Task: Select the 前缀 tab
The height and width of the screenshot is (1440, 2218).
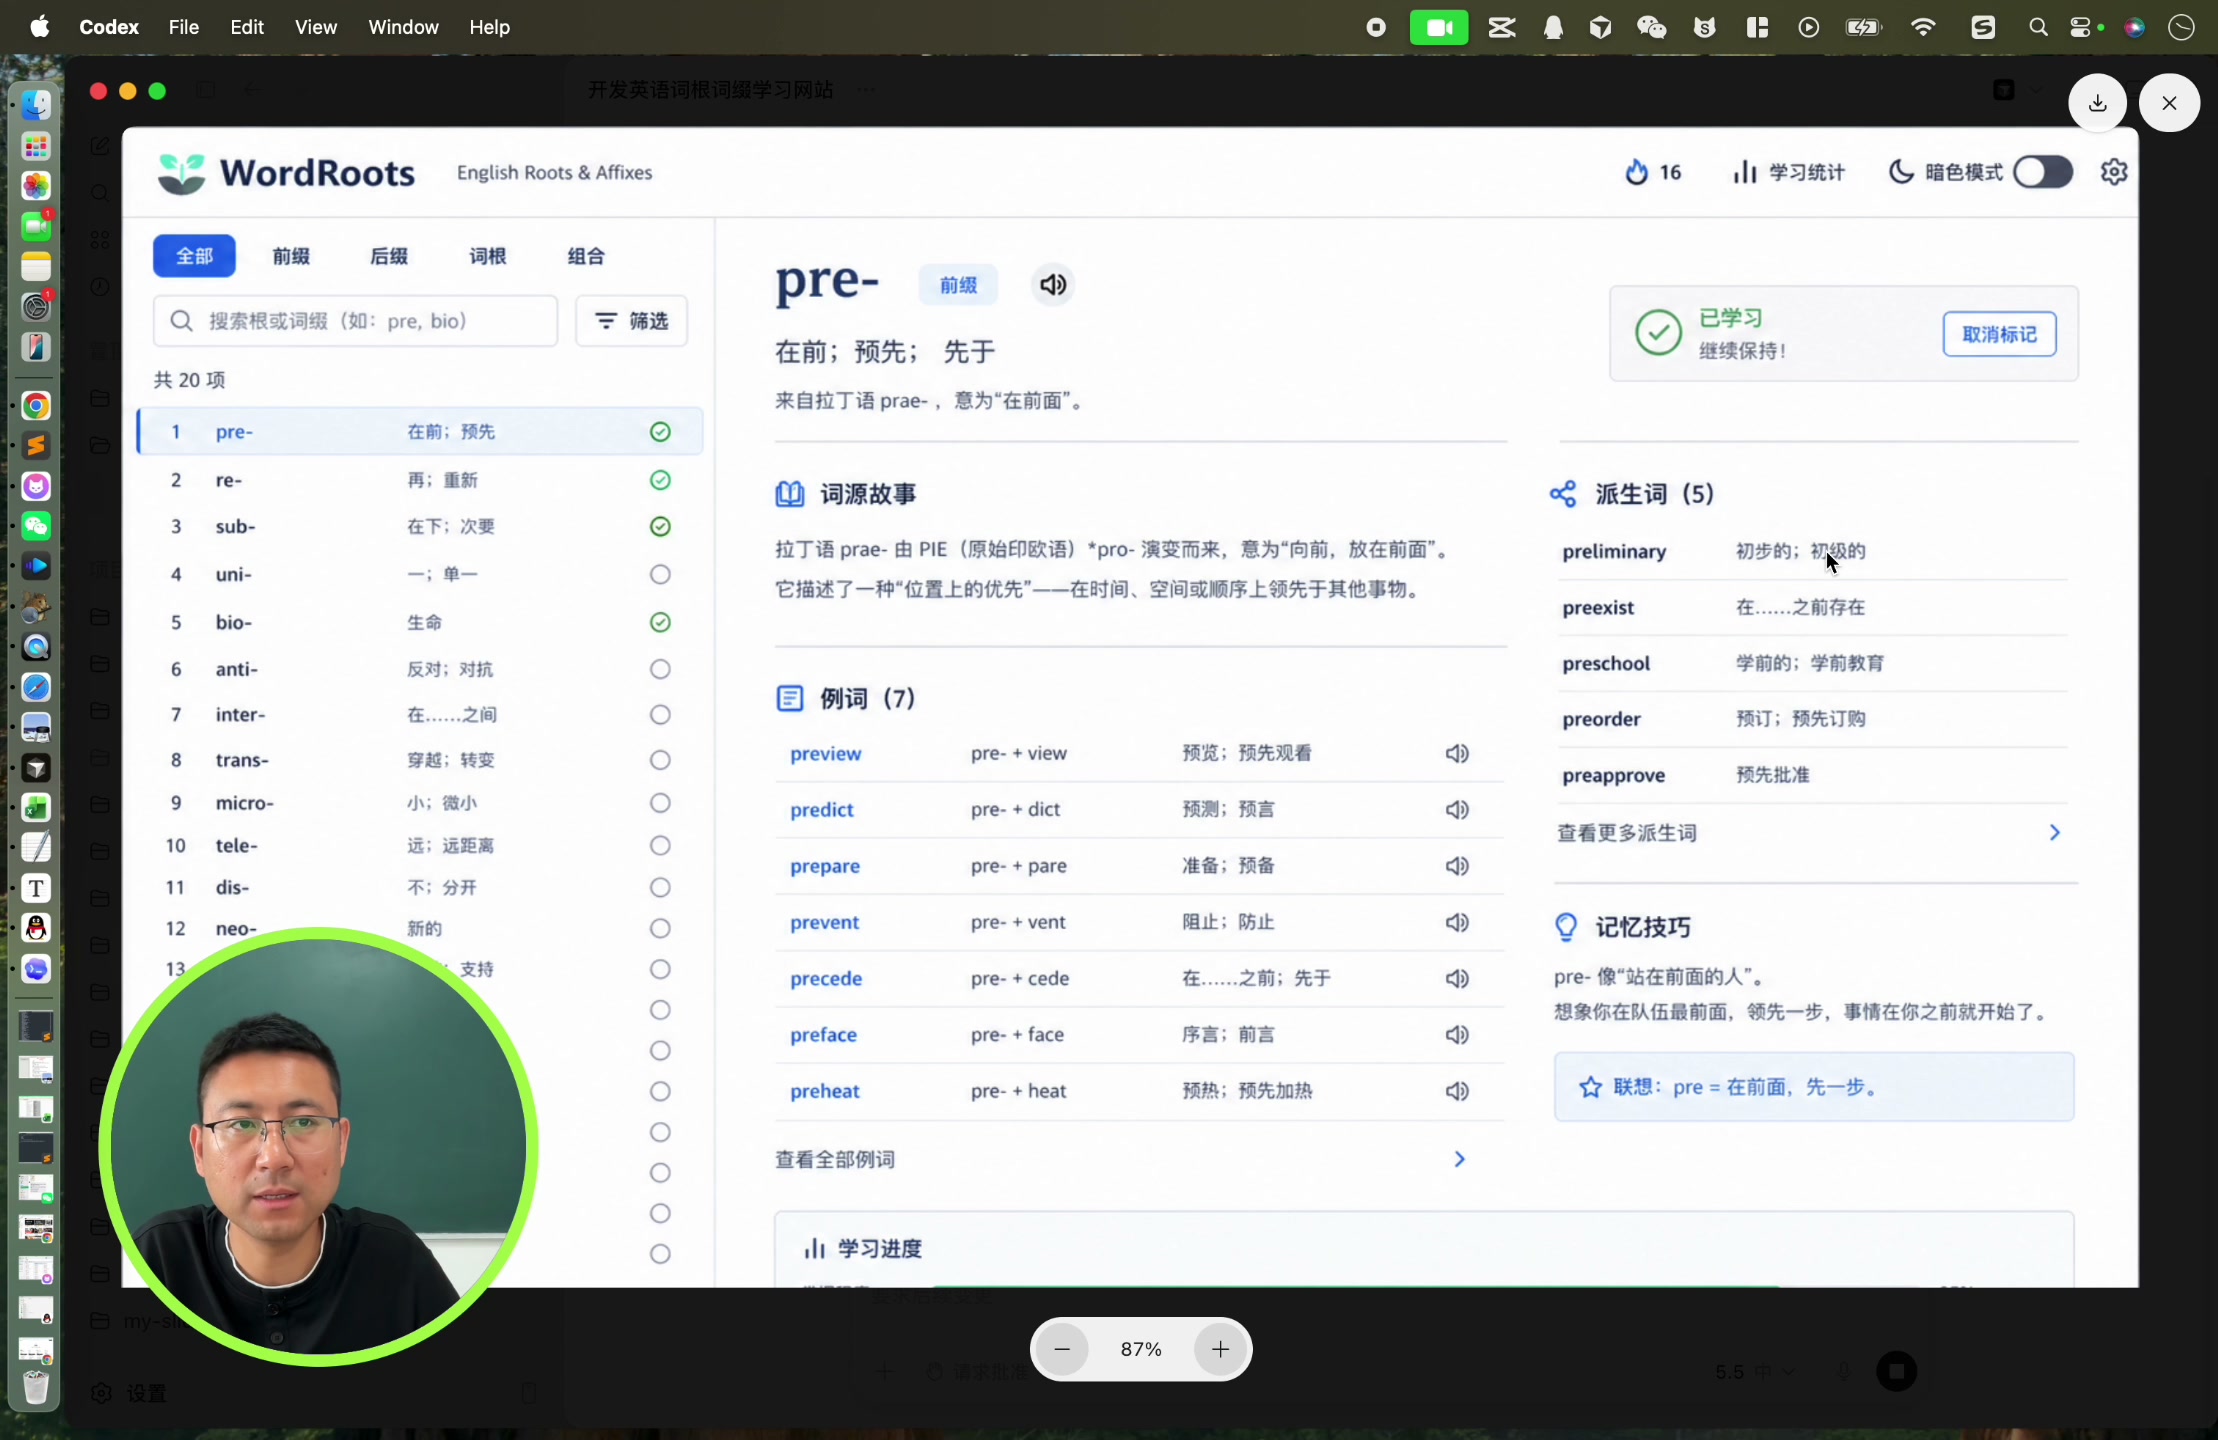Action: pyautogui.click(x=291, y=256)
